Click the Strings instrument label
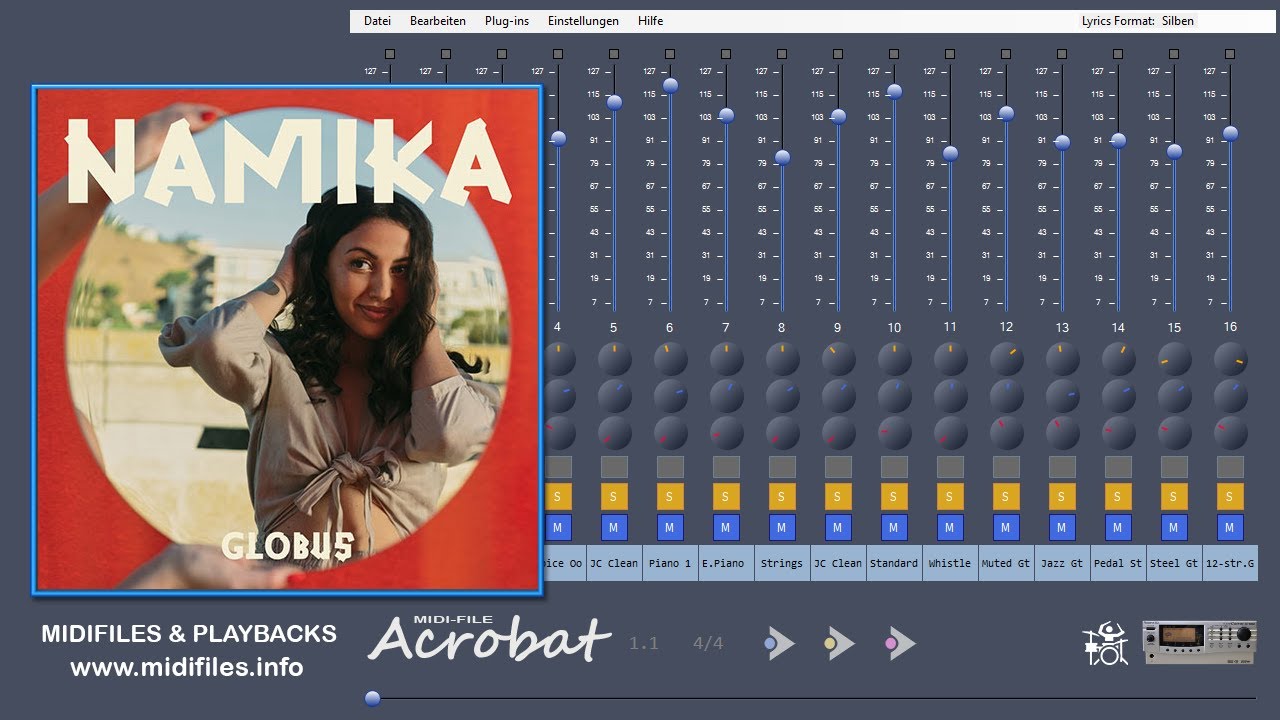1280x720 pixels. [782, 563]
